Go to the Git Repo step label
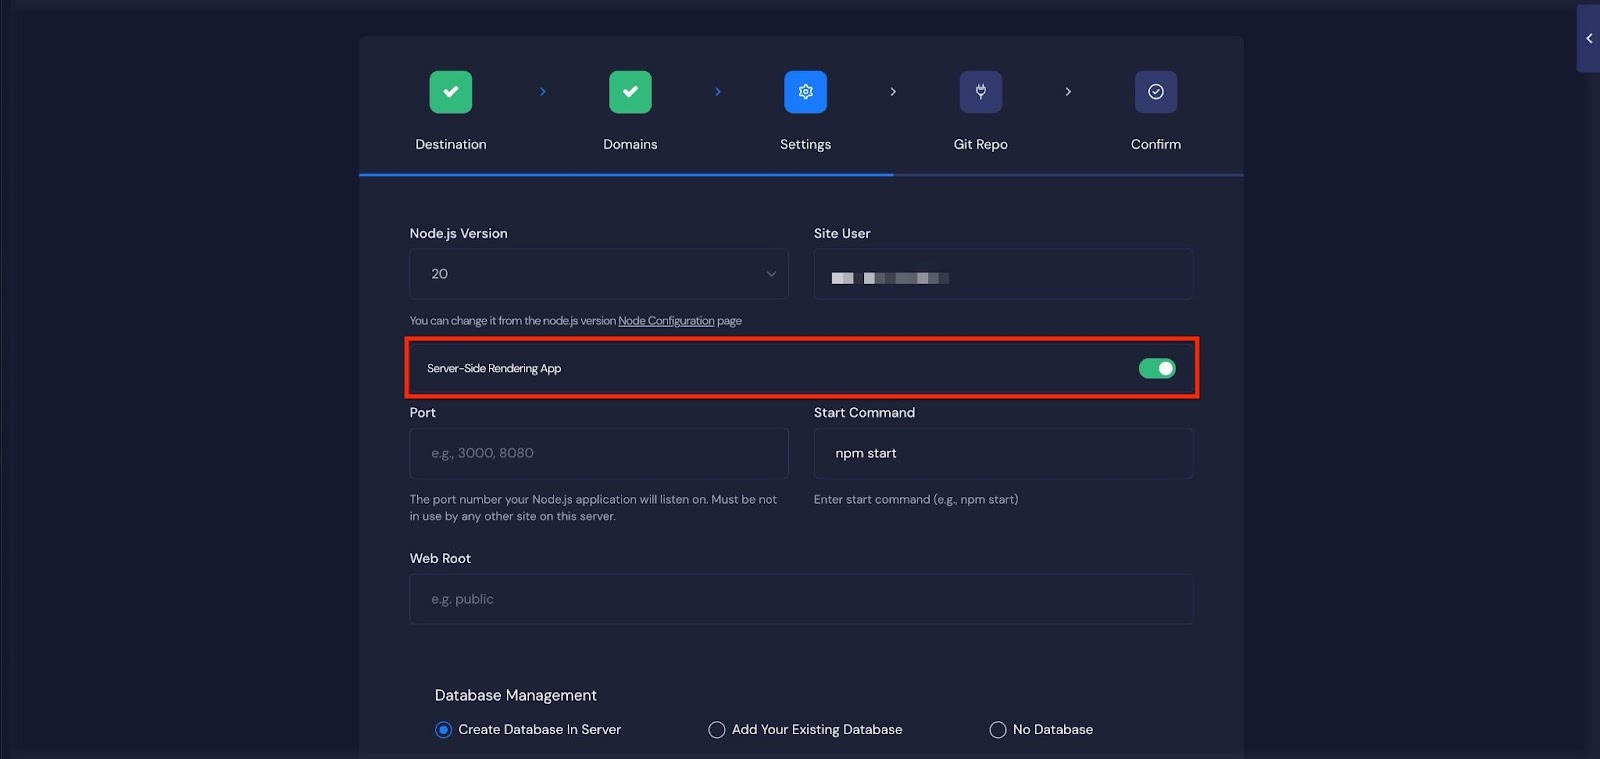The image size is (1600, 759). [980, 144]
